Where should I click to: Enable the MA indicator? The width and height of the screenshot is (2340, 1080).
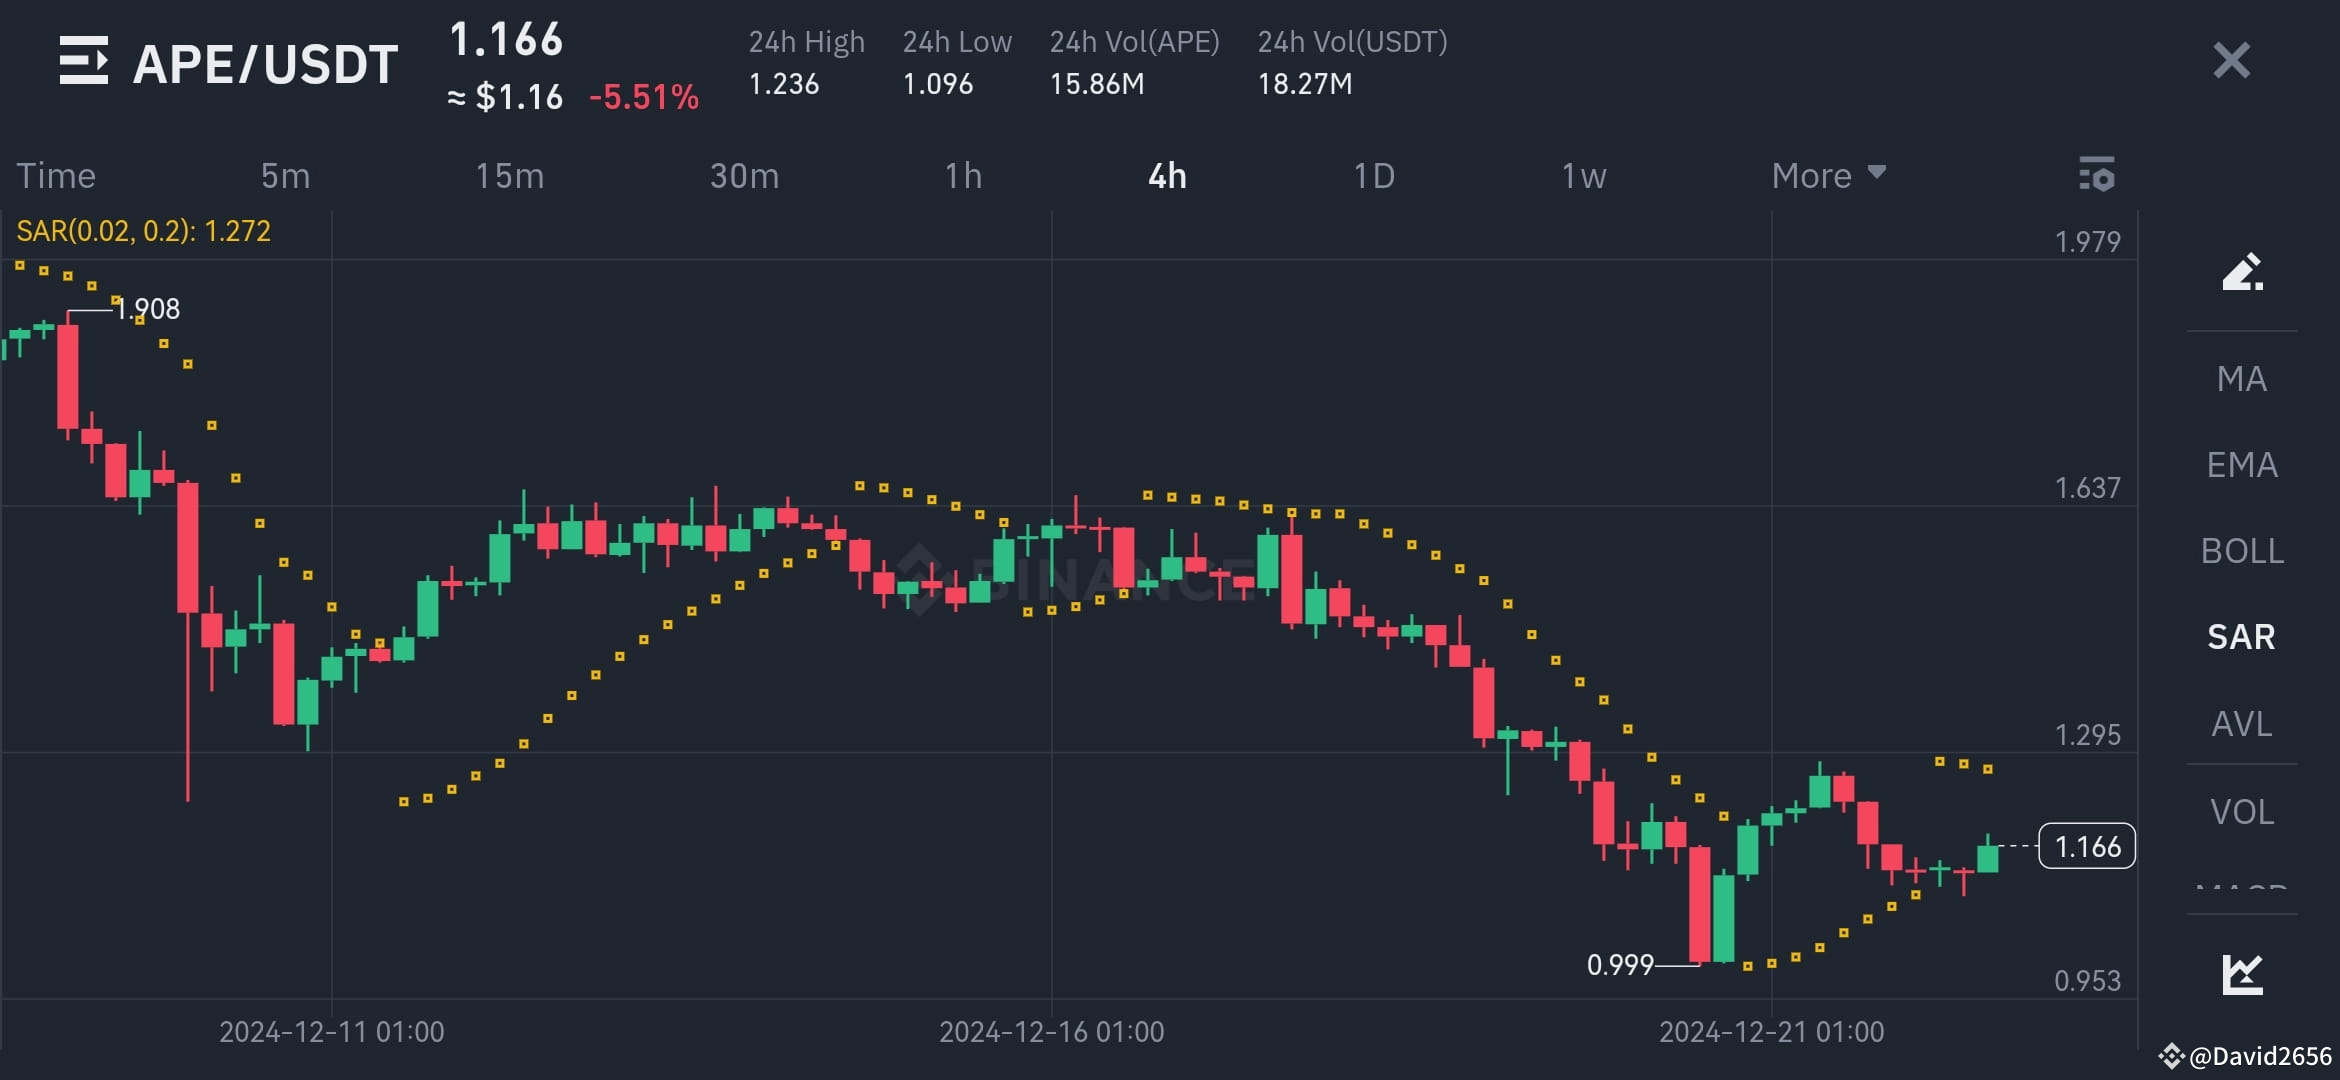(2243, 378)
